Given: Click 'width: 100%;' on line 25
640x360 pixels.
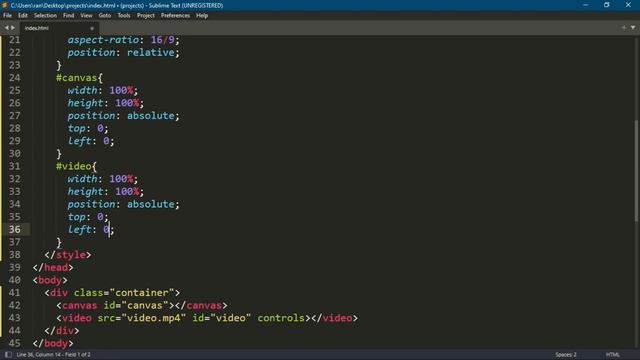Looking at the screenshot, I should pyautogui.click(x=102, y=91).
